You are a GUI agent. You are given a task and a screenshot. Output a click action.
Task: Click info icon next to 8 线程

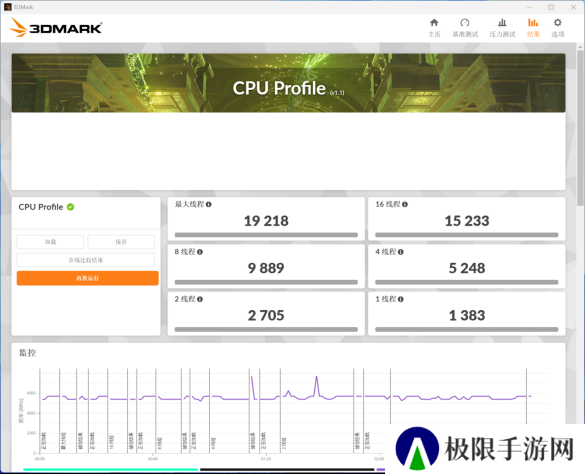[200, 252]
